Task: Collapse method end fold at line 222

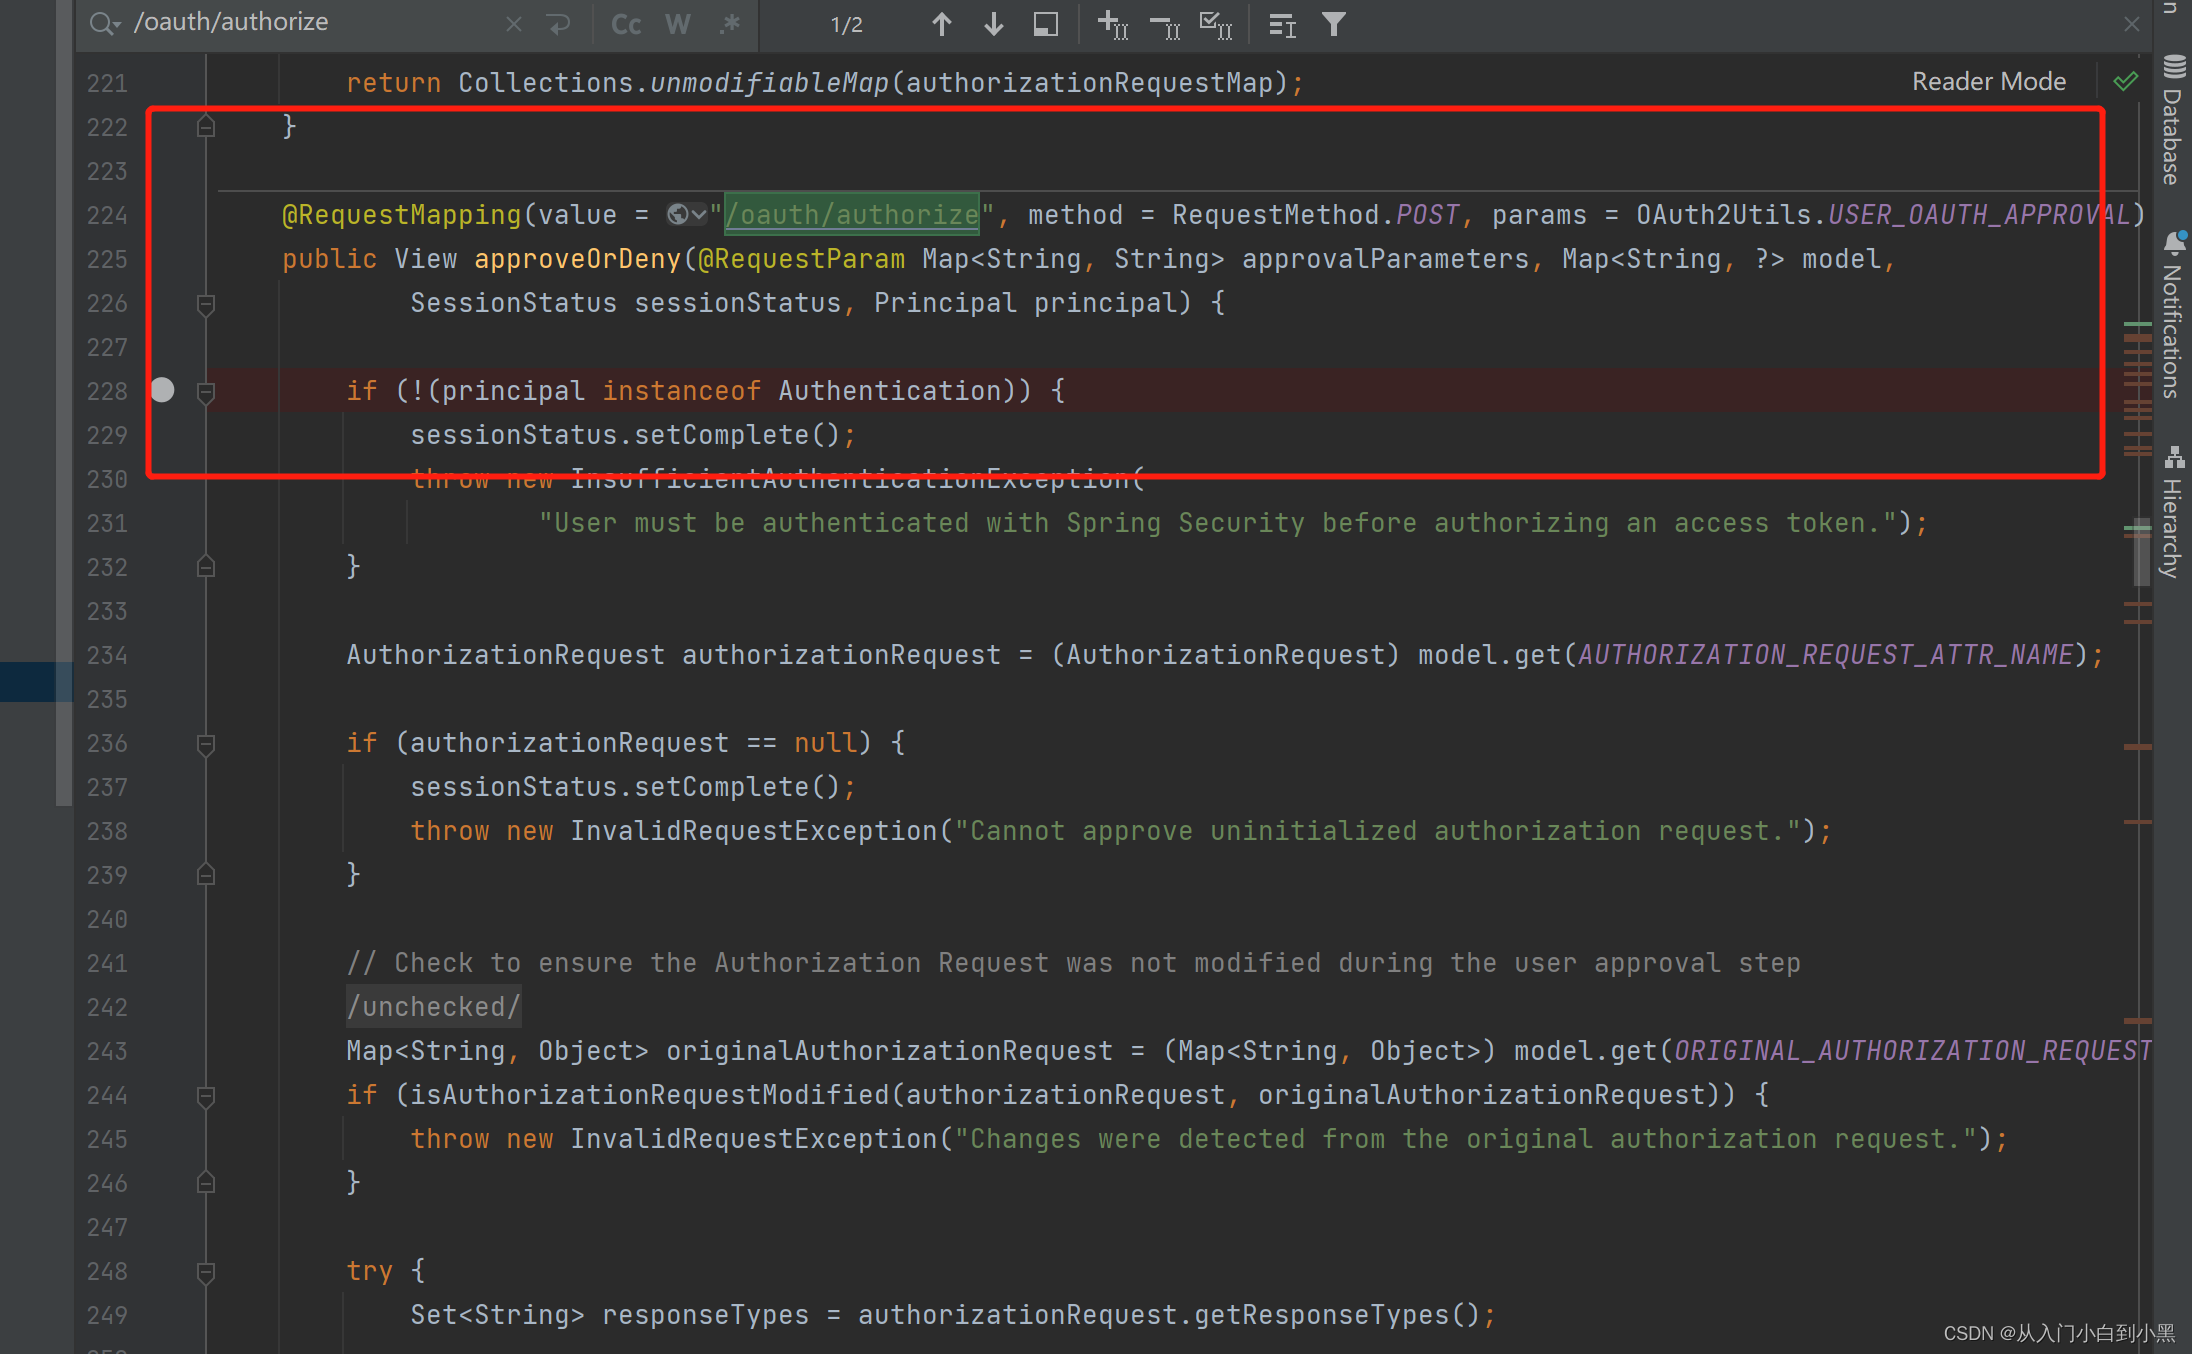Action: point(206,127)
